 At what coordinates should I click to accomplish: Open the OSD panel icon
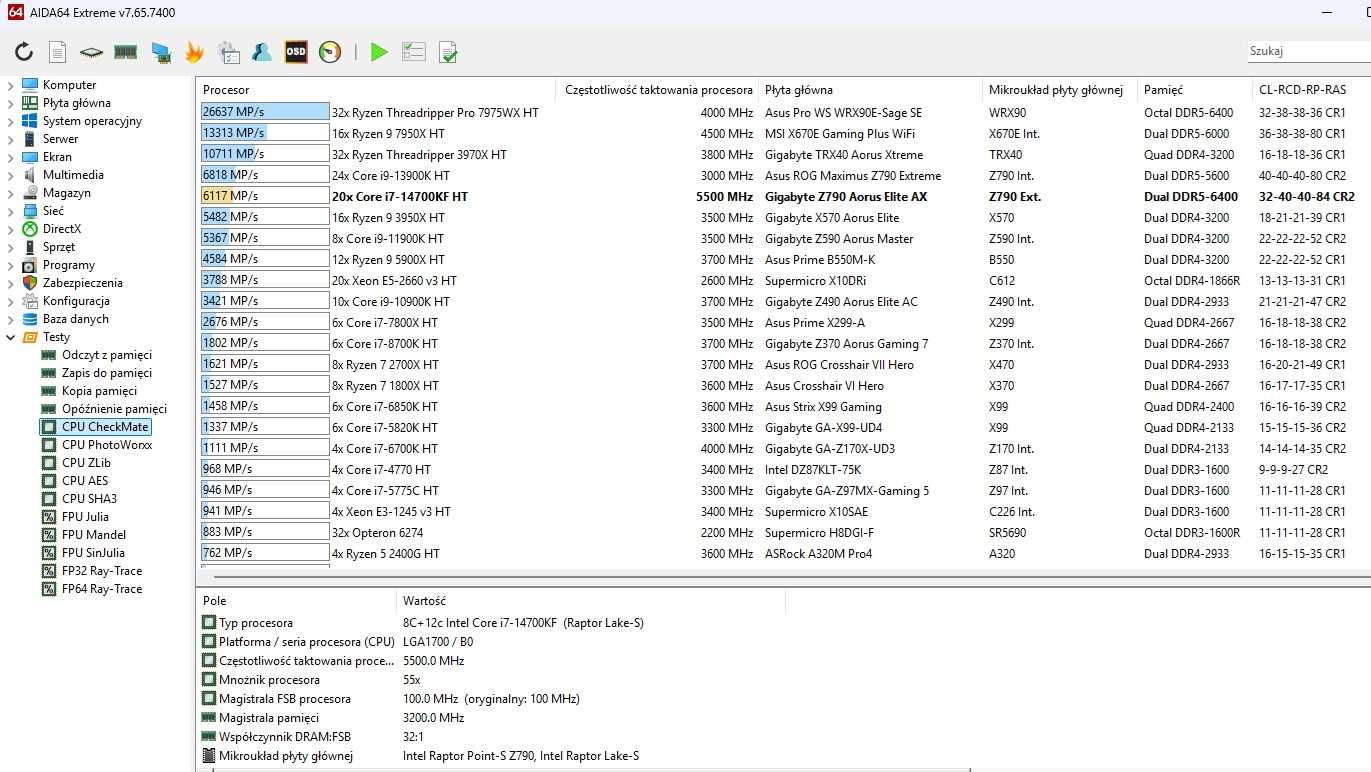(296, 52)
